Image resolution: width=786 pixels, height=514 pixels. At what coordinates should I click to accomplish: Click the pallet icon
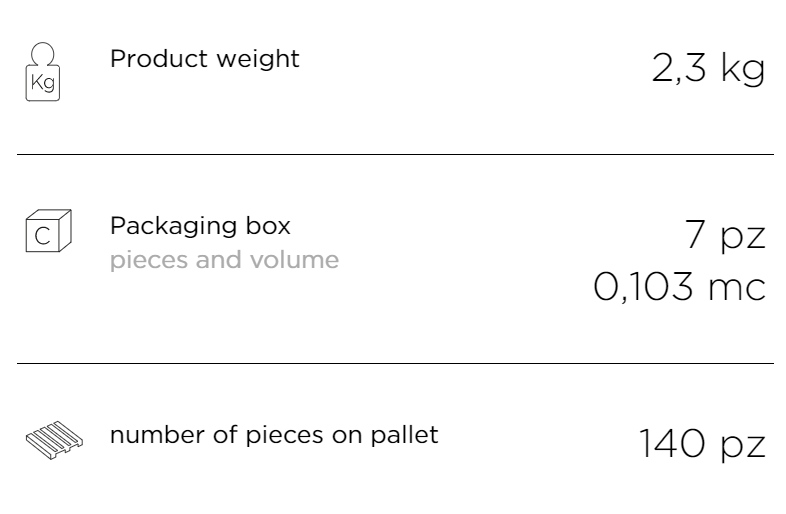tap(54, 440)
